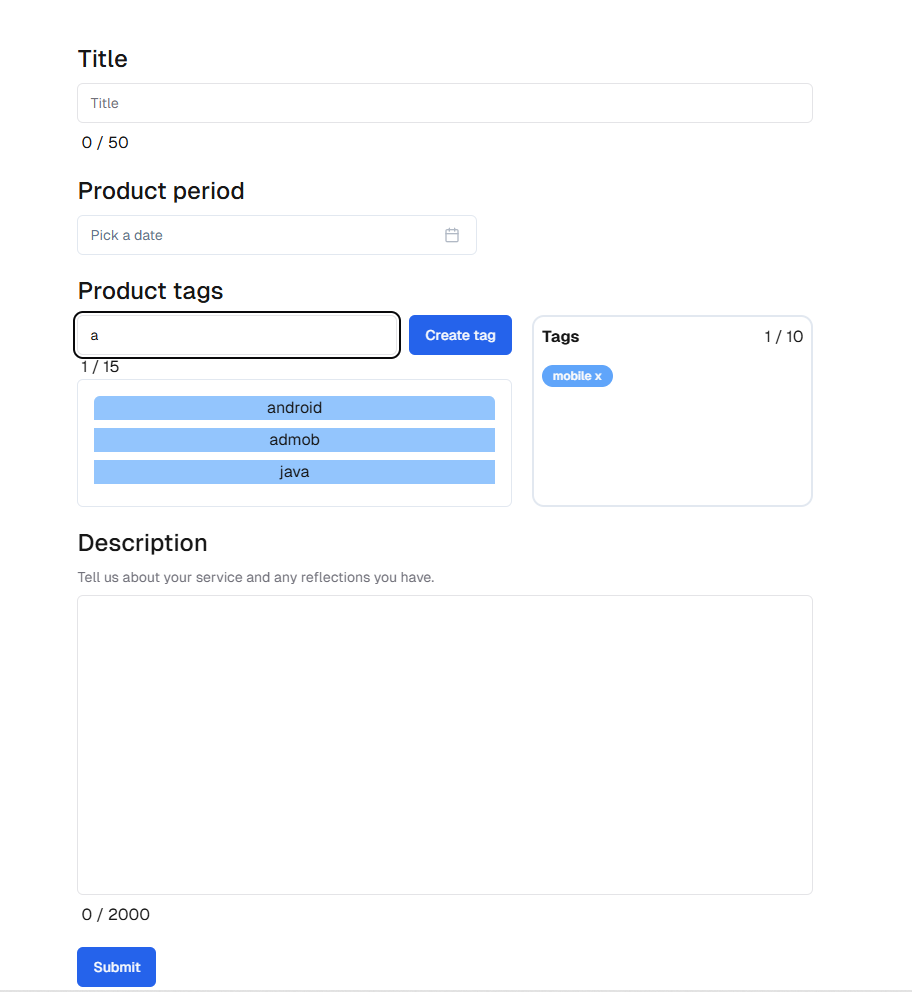Image resolution: width=912 pixels, height=992 pixels.
Task: Click the description helper text
Action: tap(256, 577)
